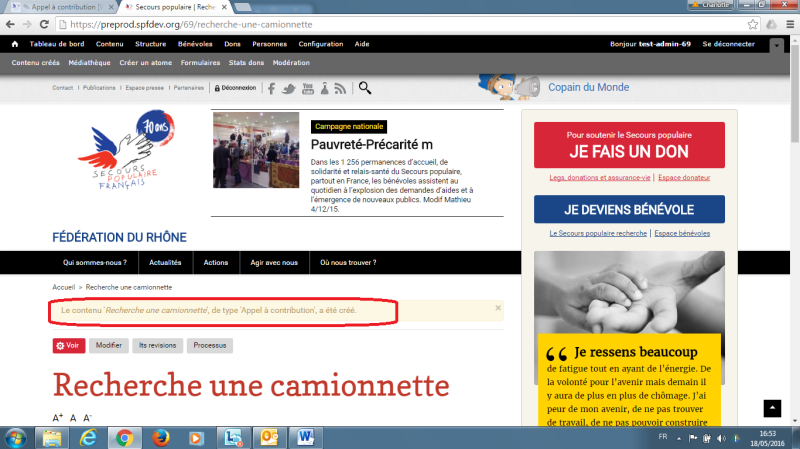Image resolution: width=800 pixels, height=449 pixels.
Task: Click the A+ increase text size control
Action: point(57,417)
